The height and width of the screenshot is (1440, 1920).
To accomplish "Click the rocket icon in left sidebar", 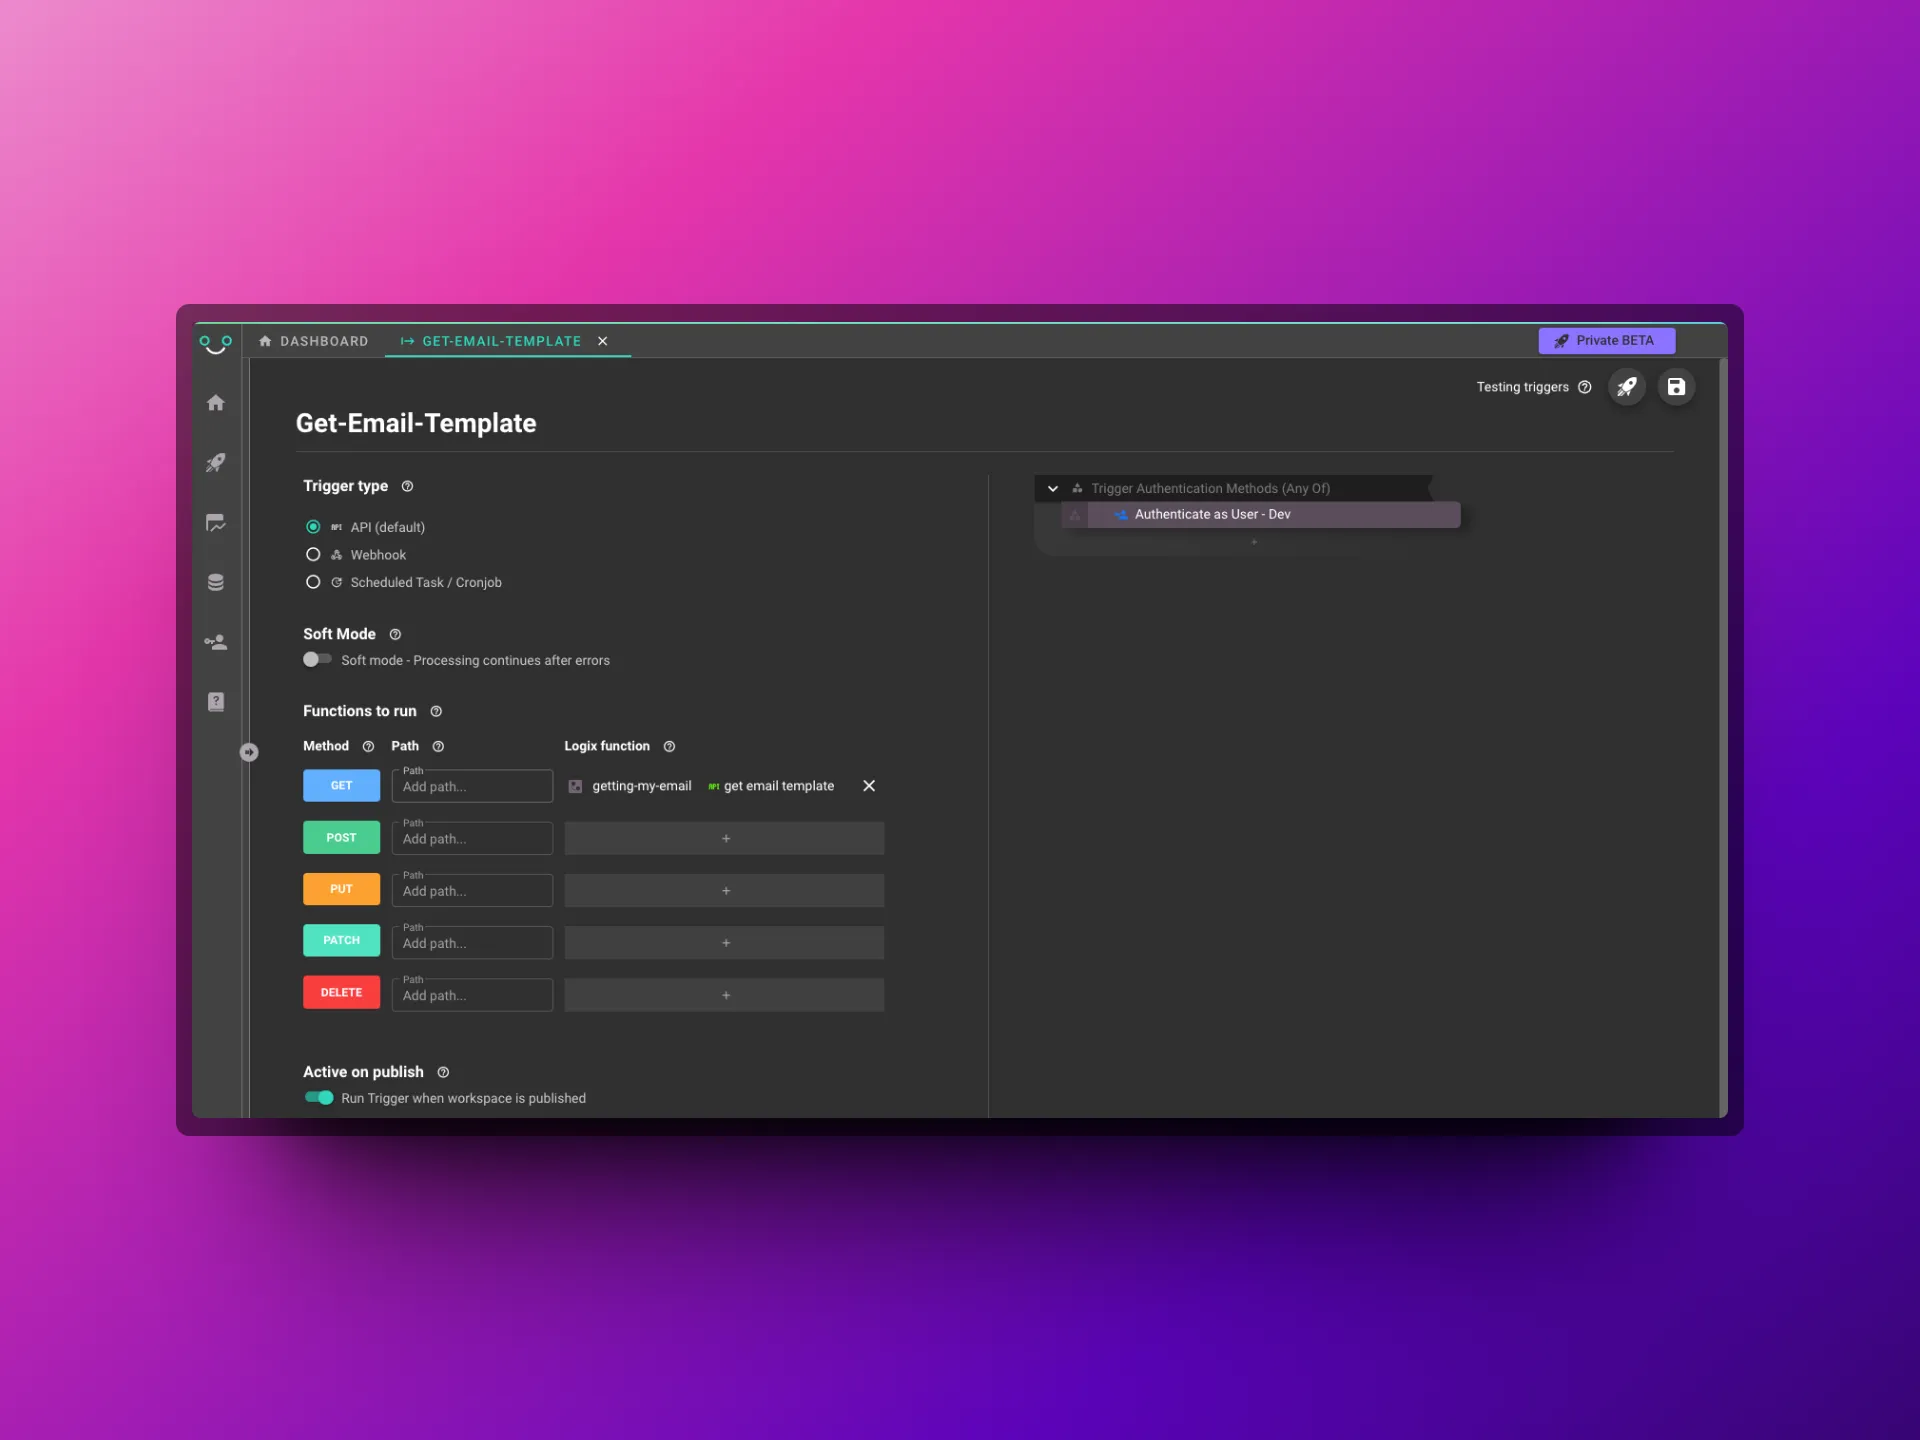I will point(216,463).
